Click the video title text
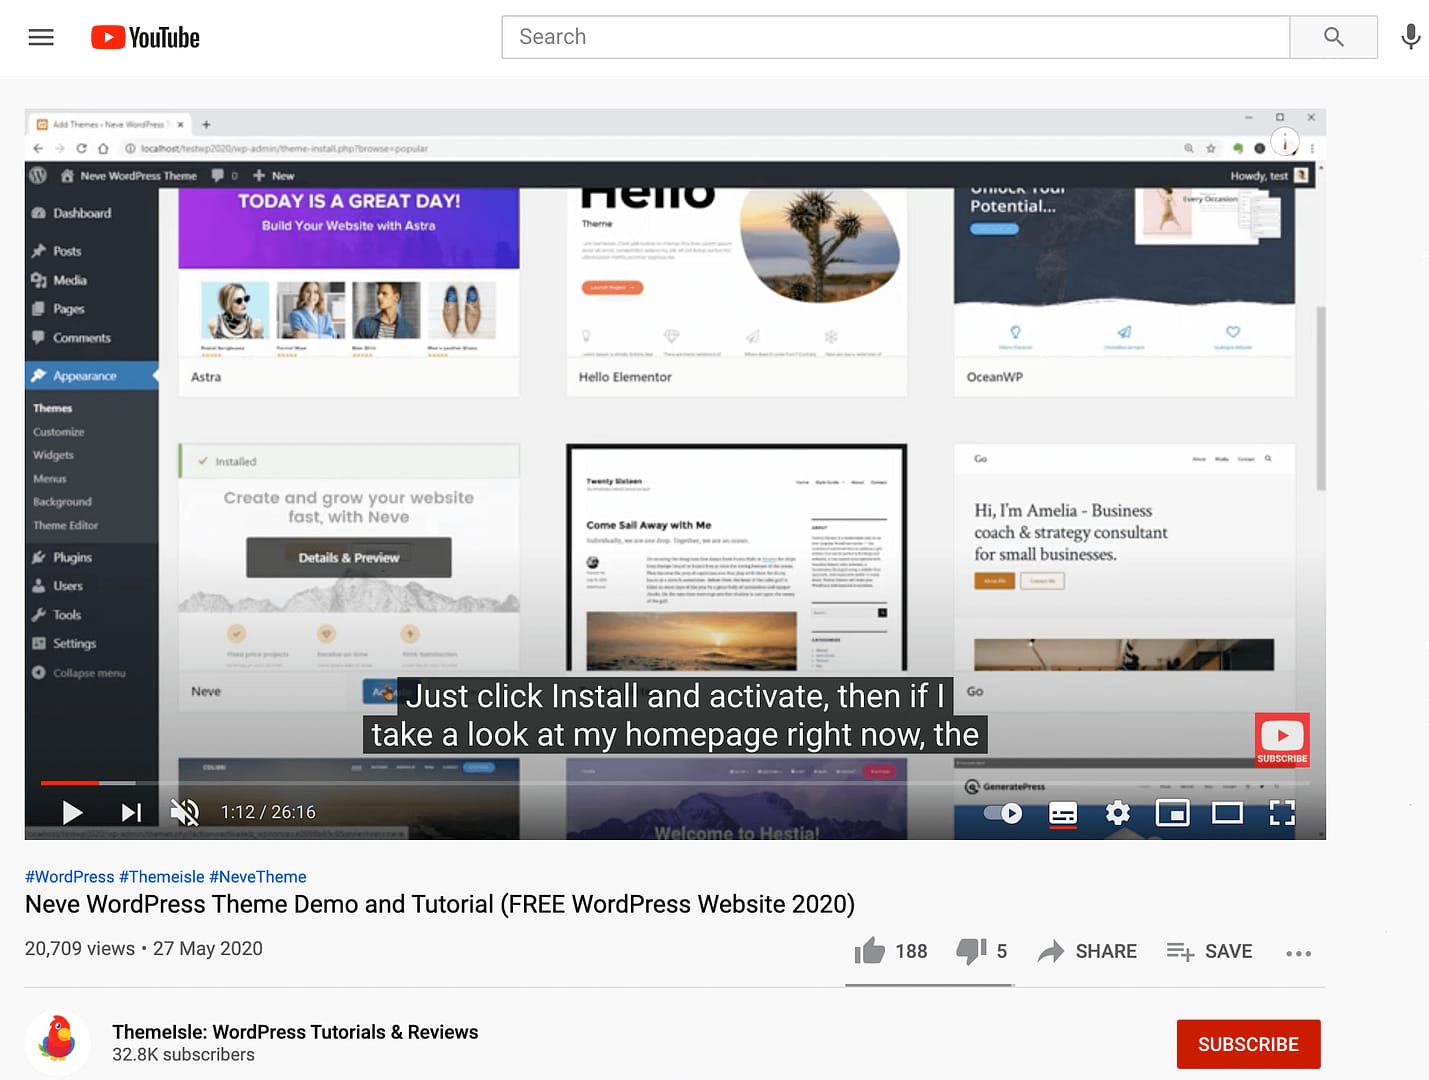 (x=440, y=904)
